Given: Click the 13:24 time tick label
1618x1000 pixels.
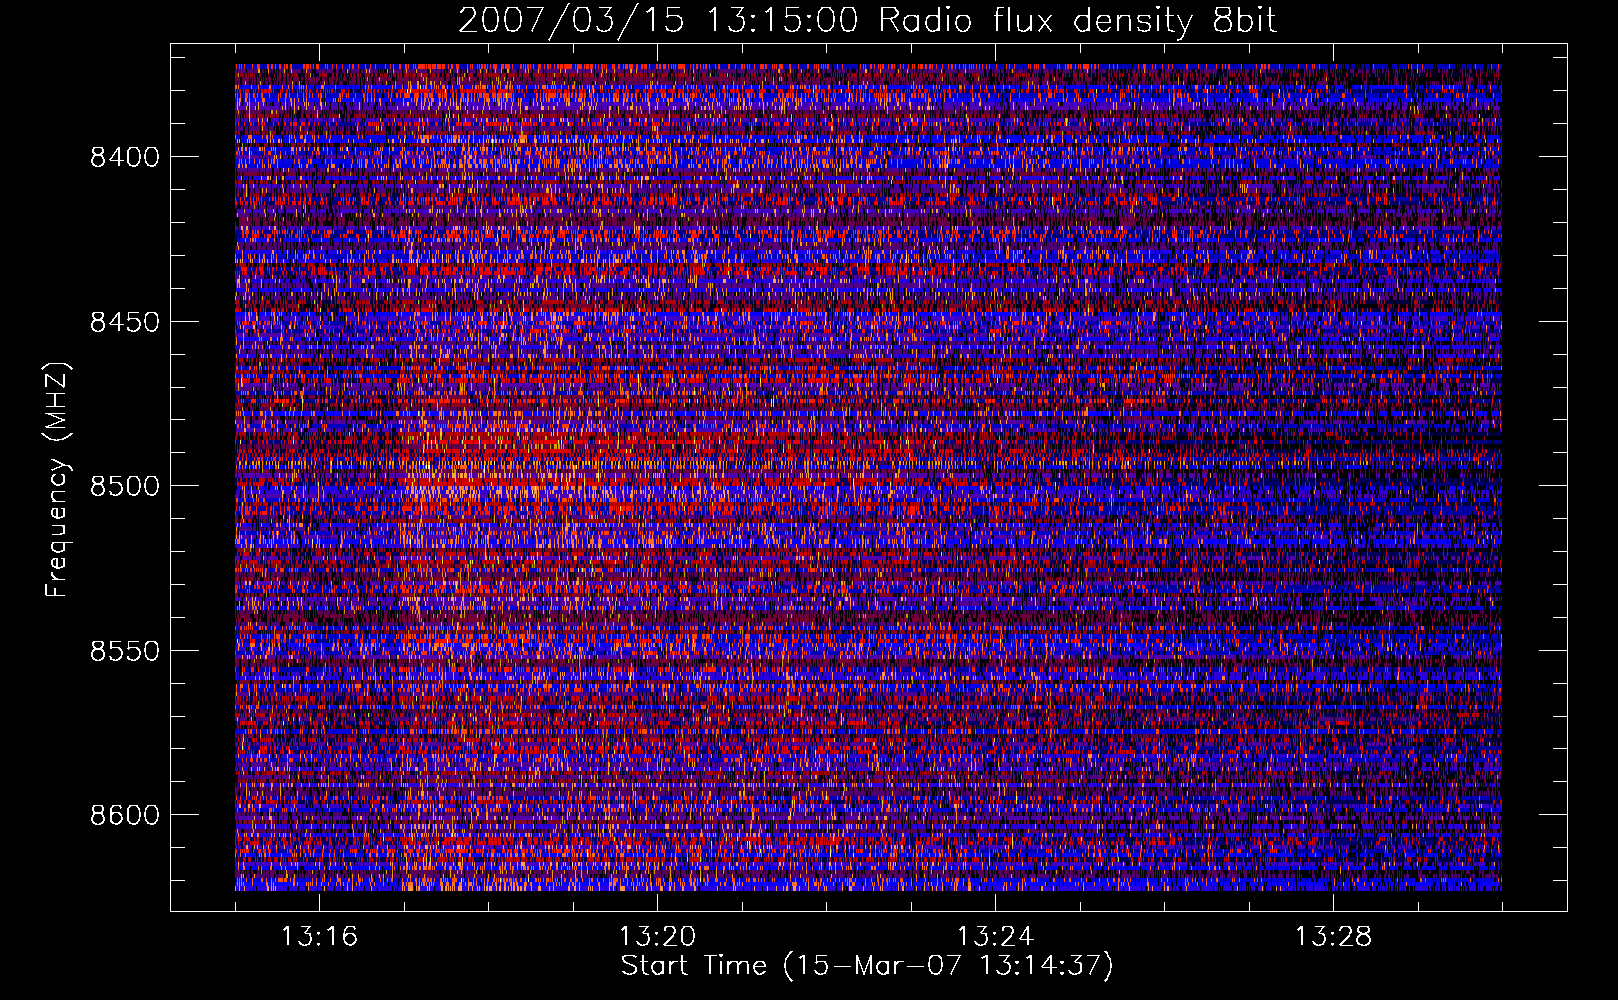Looking at the screenshot, I should tap(995, 937).
